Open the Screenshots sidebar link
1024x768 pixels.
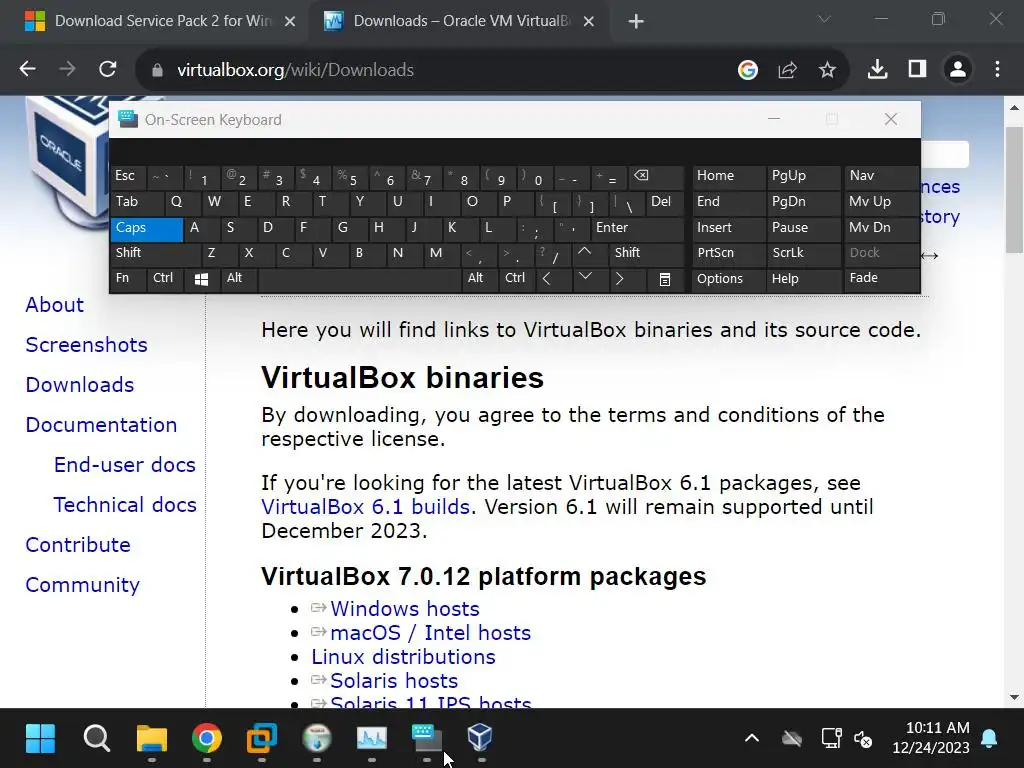86,345
